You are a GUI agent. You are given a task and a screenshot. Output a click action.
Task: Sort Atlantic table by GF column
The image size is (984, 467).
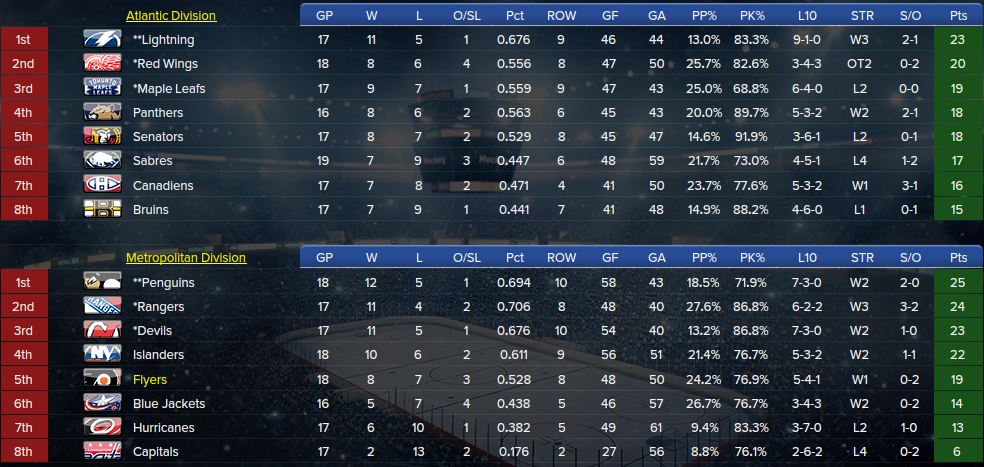(610, 16)
